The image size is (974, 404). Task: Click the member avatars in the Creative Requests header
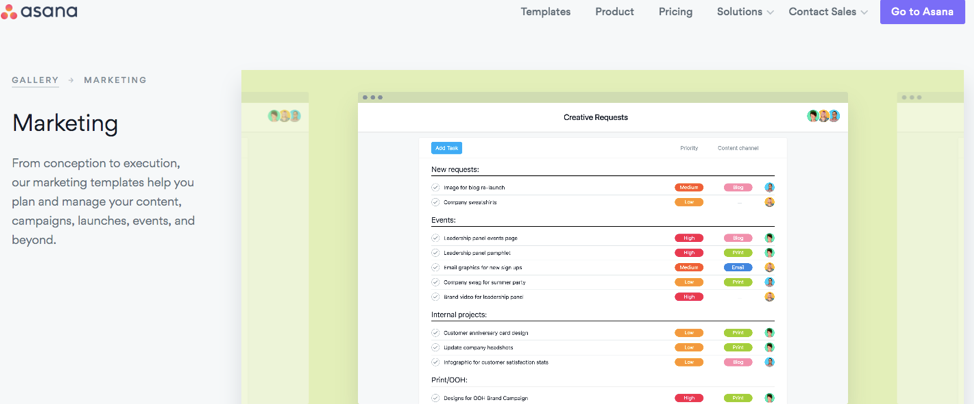click(x=824, y=116)
